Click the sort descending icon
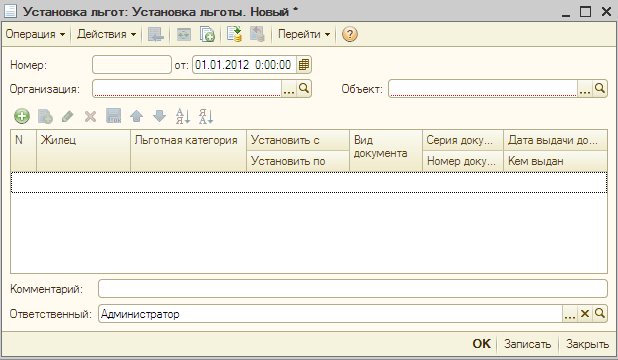The image size is (618, 360). [x=206, y=116]
